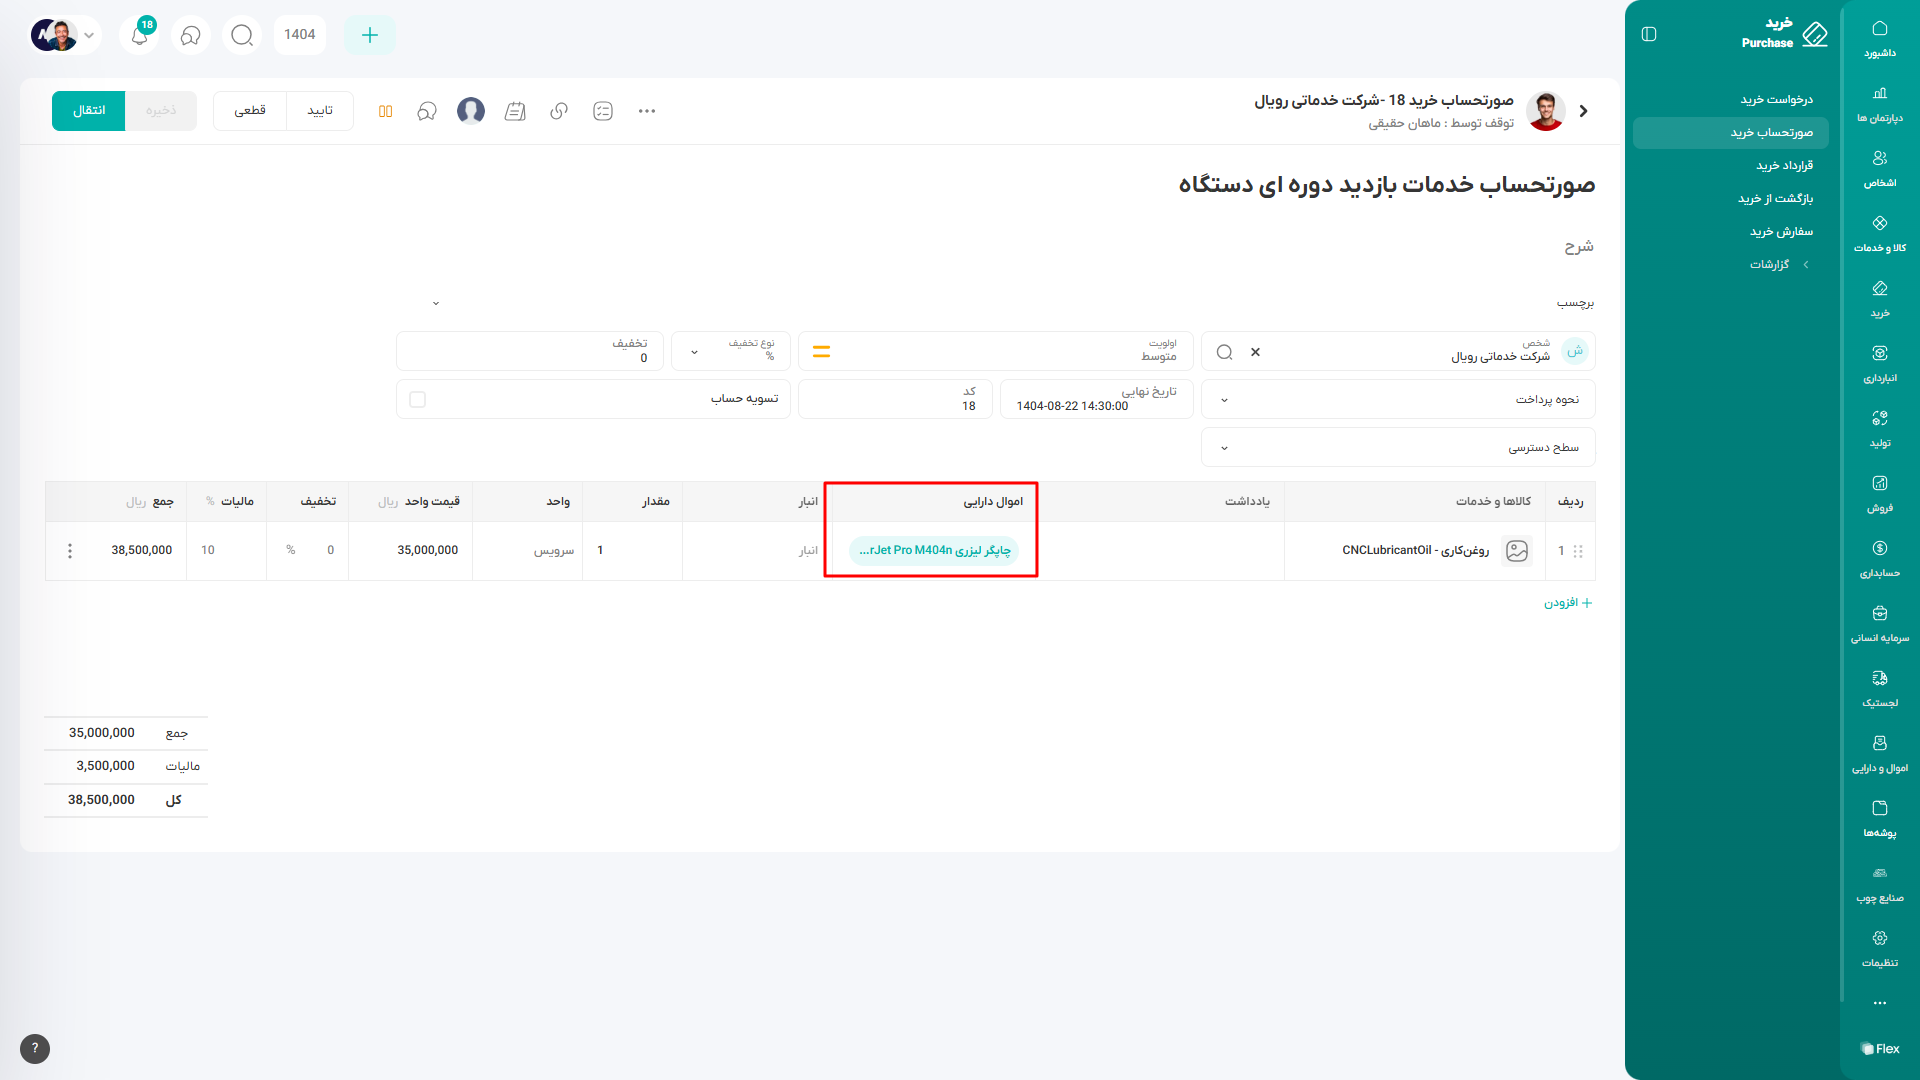Open the support headset icon in top bar
Image resolution: width=1920 pixels, height=1080 pixels.
coord(190,35)
